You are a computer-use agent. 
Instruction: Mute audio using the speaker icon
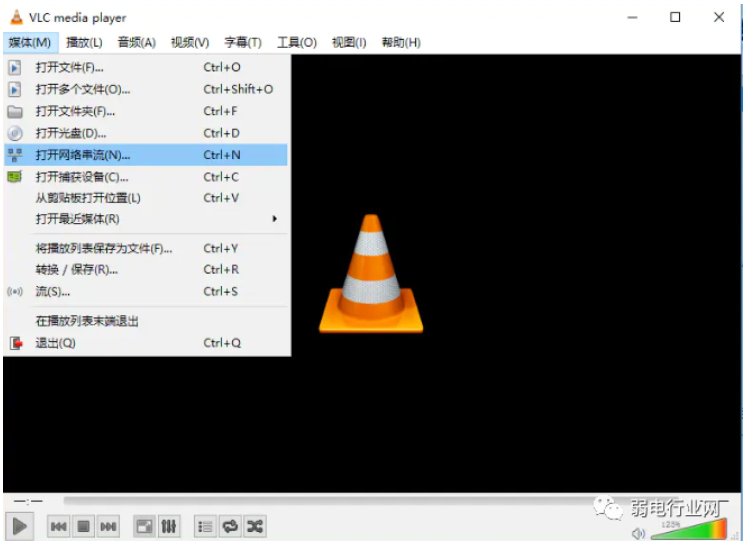tap(638, 533)
